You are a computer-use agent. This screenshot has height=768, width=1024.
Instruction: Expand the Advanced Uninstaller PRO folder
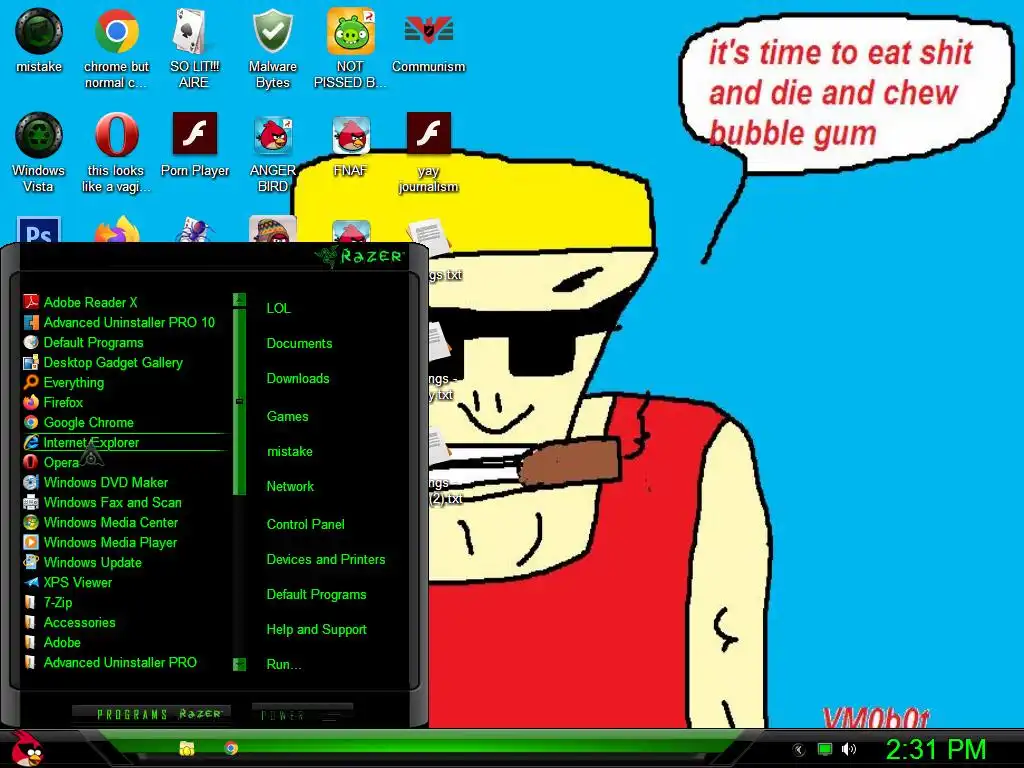(x=110, y=662)
